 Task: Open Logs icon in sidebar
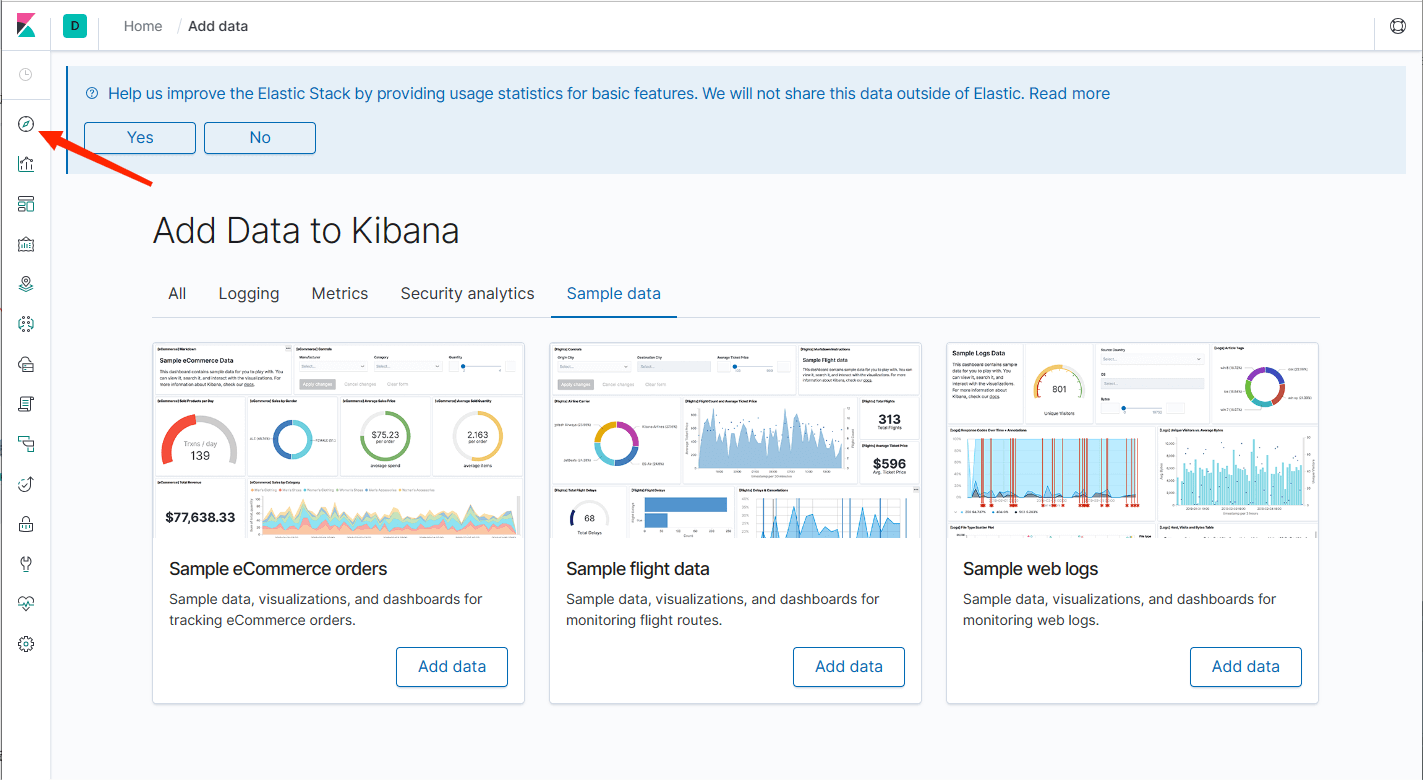pyautogui.click(x=26, y=404)
